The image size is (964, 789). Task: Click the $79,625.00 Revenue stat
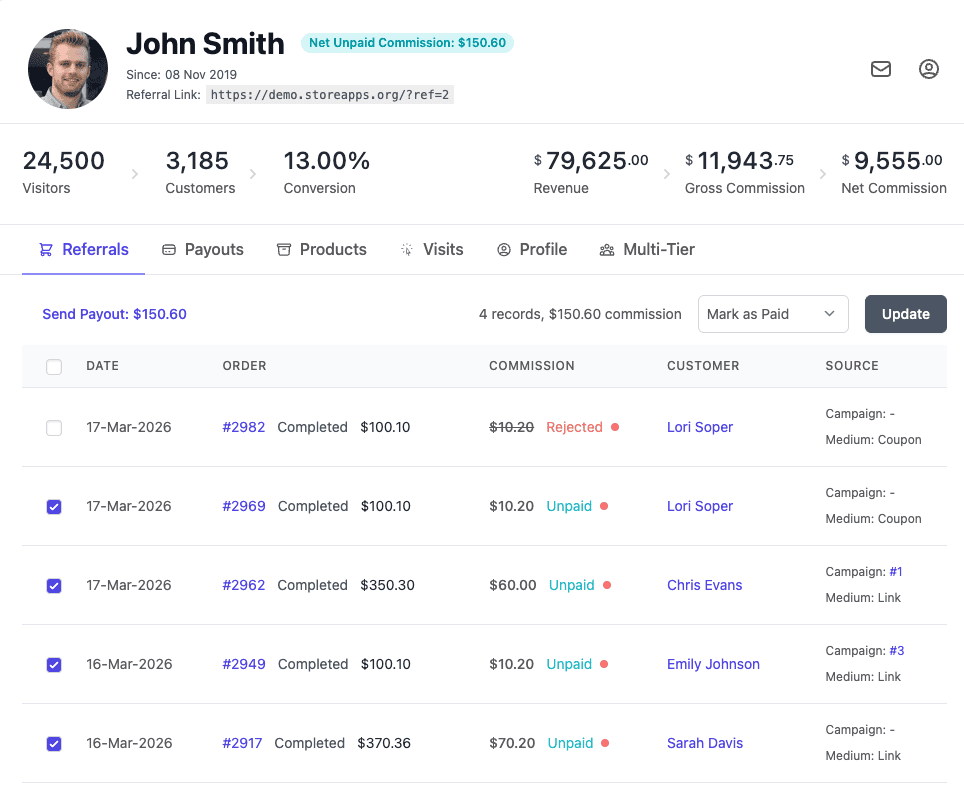click(x=590, y=172)
